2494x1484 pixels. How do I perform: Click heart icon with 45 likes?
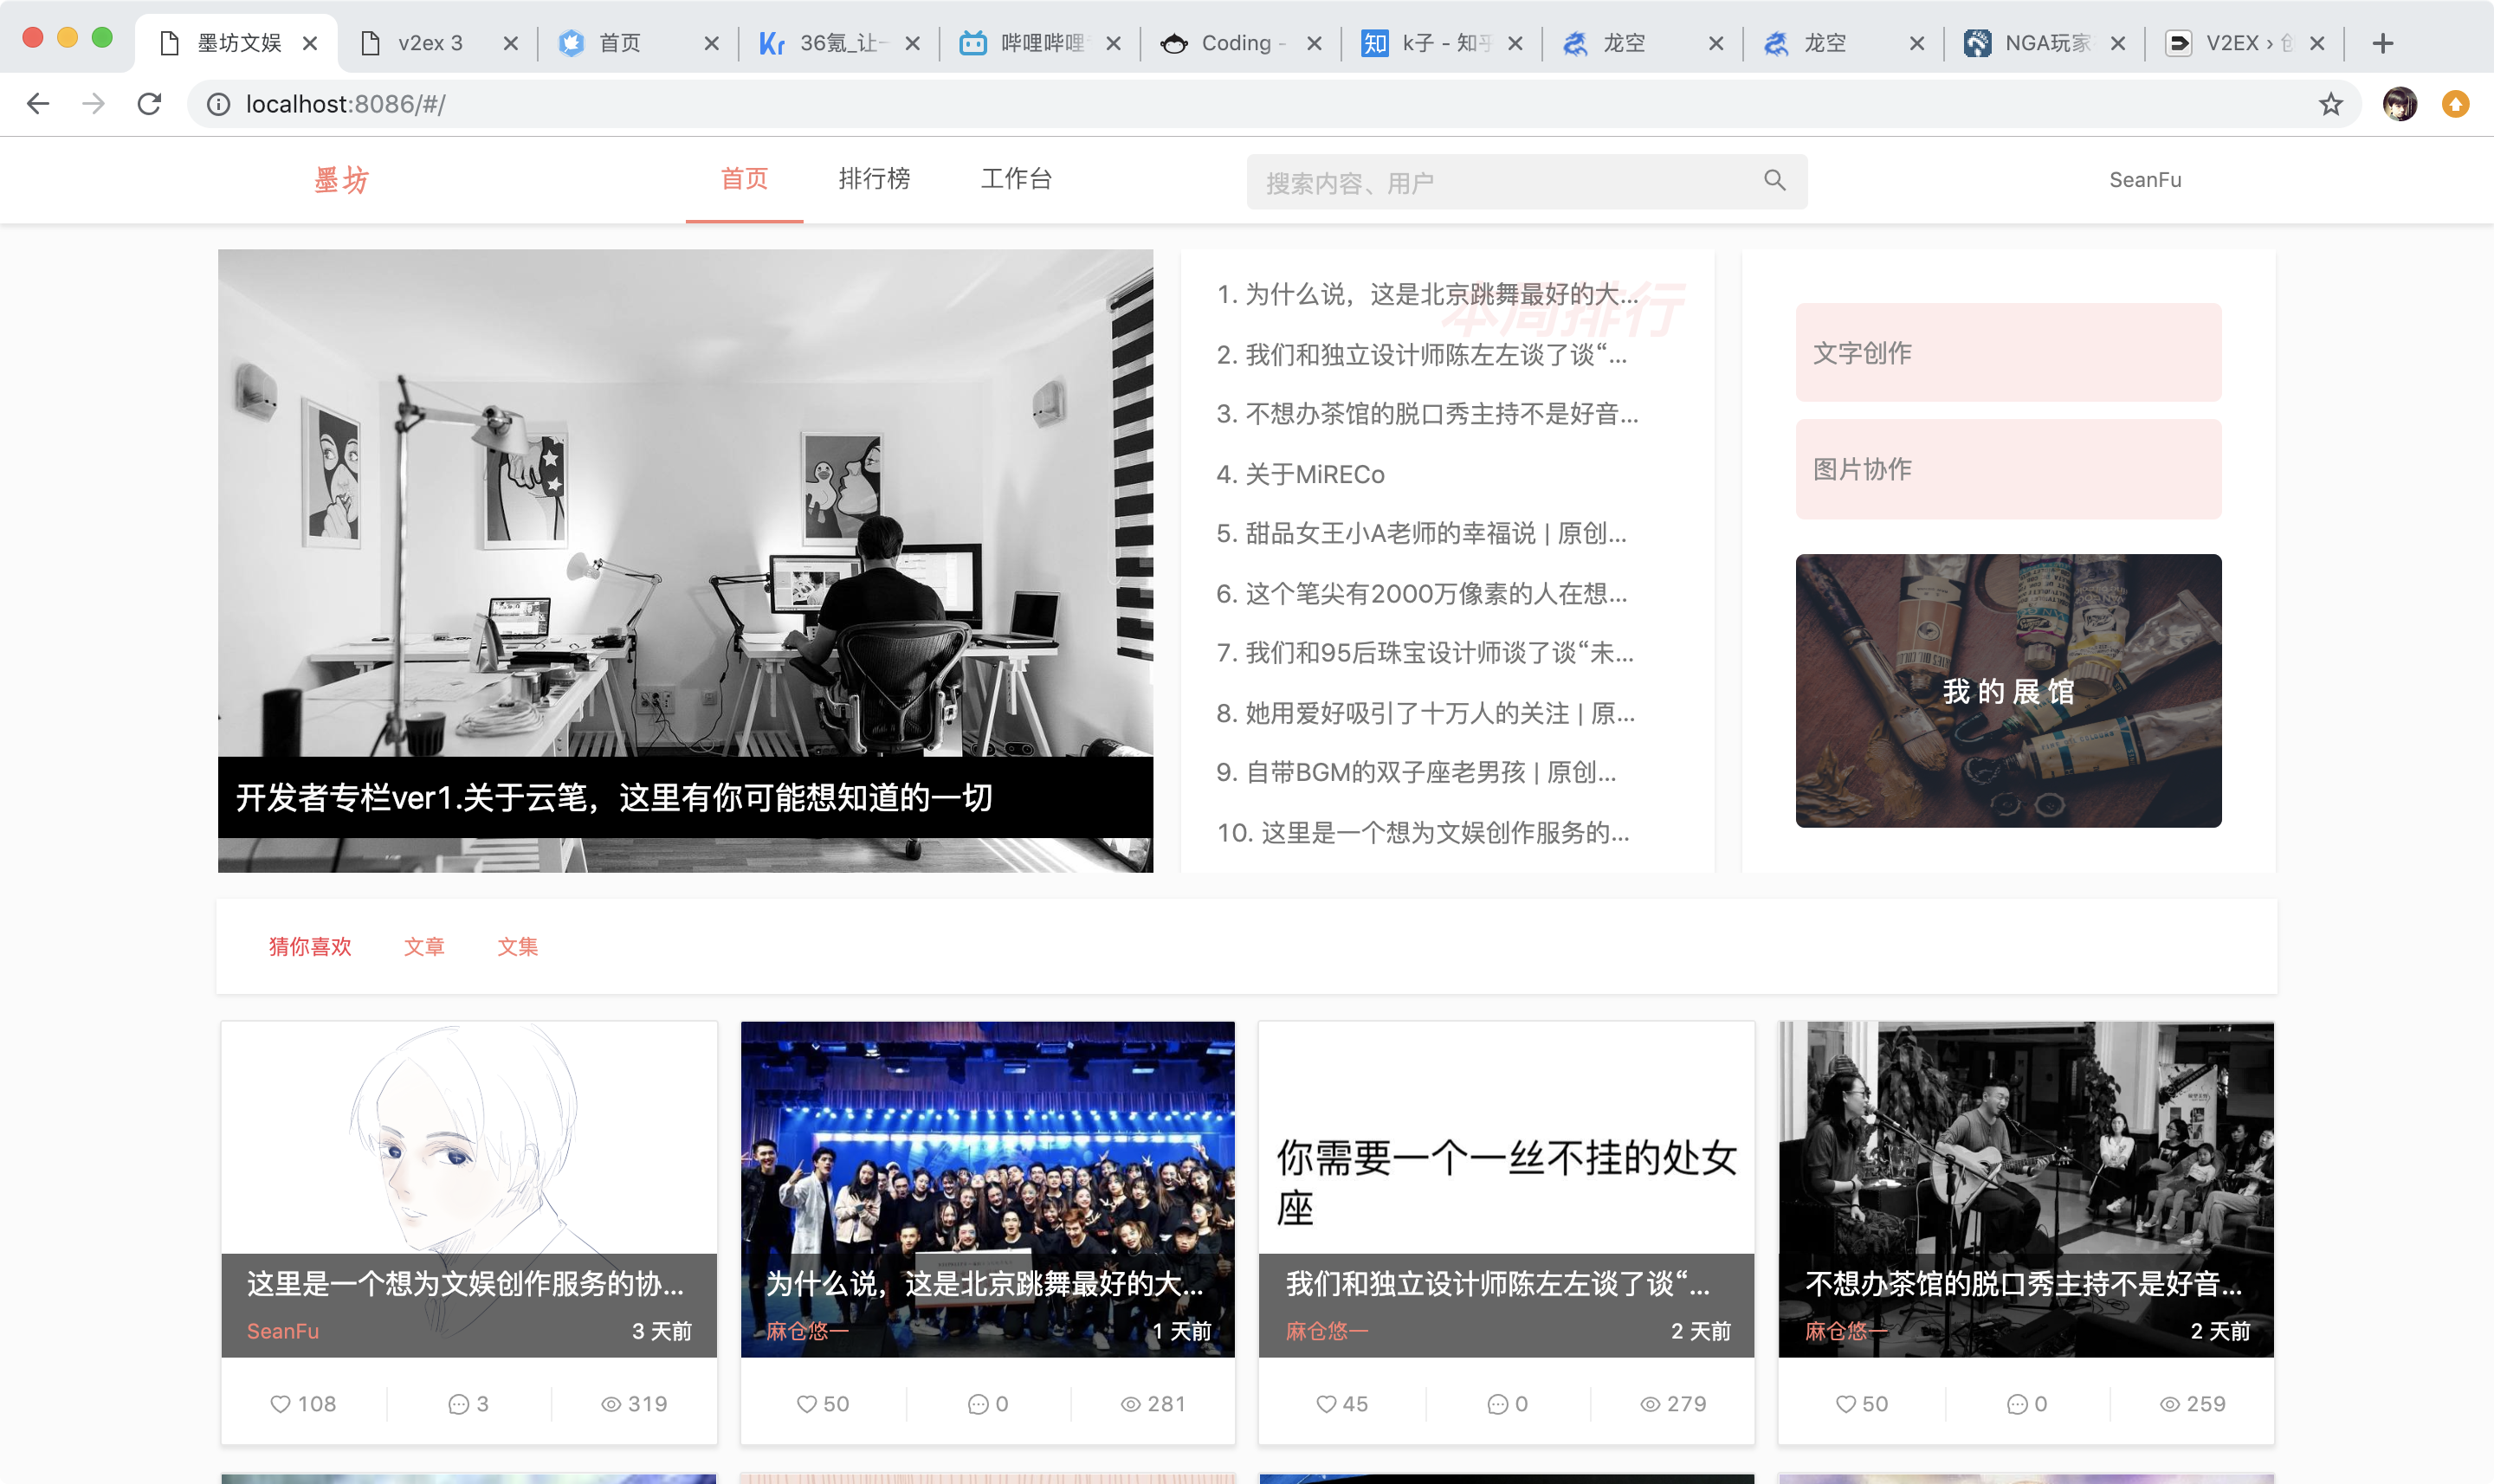pyautogui.click(x=1326, y=1404)
